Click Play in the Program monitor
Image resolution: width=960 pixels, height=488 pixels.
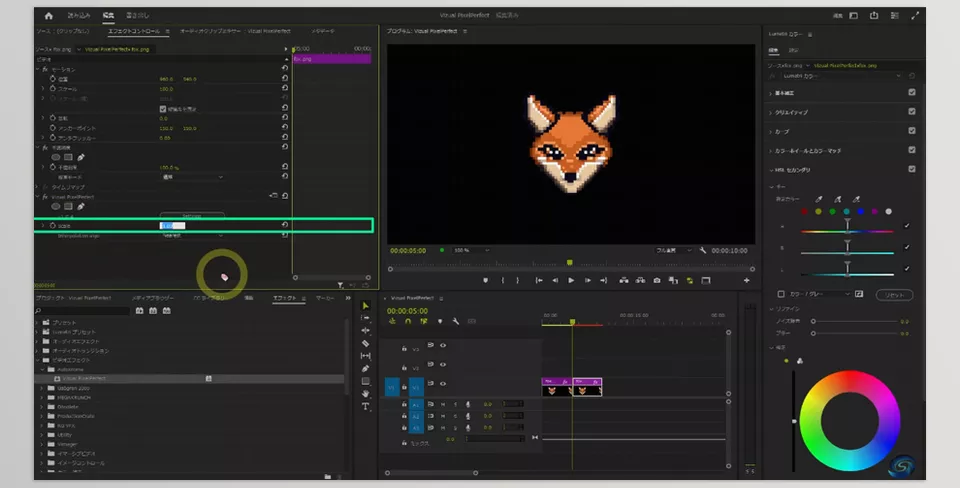click(571, 280)
